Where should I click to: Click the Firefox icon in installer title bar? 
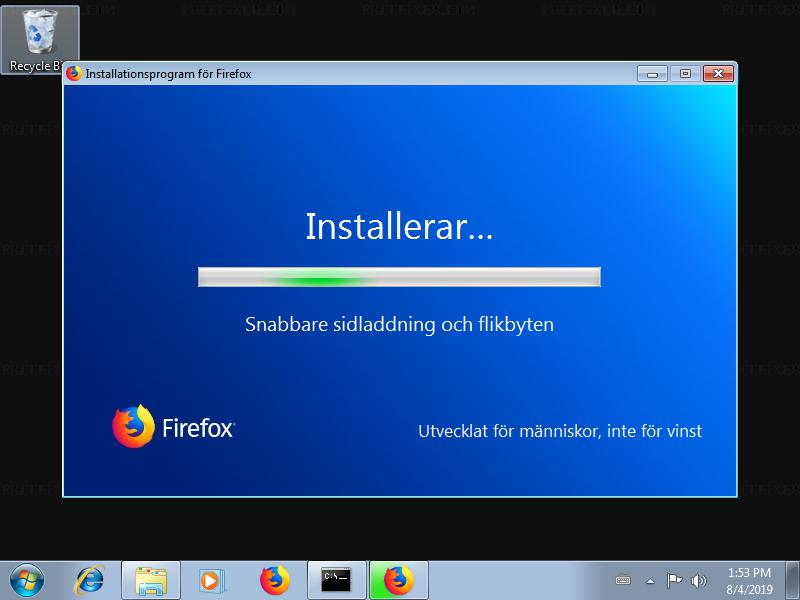pos(74,73)
